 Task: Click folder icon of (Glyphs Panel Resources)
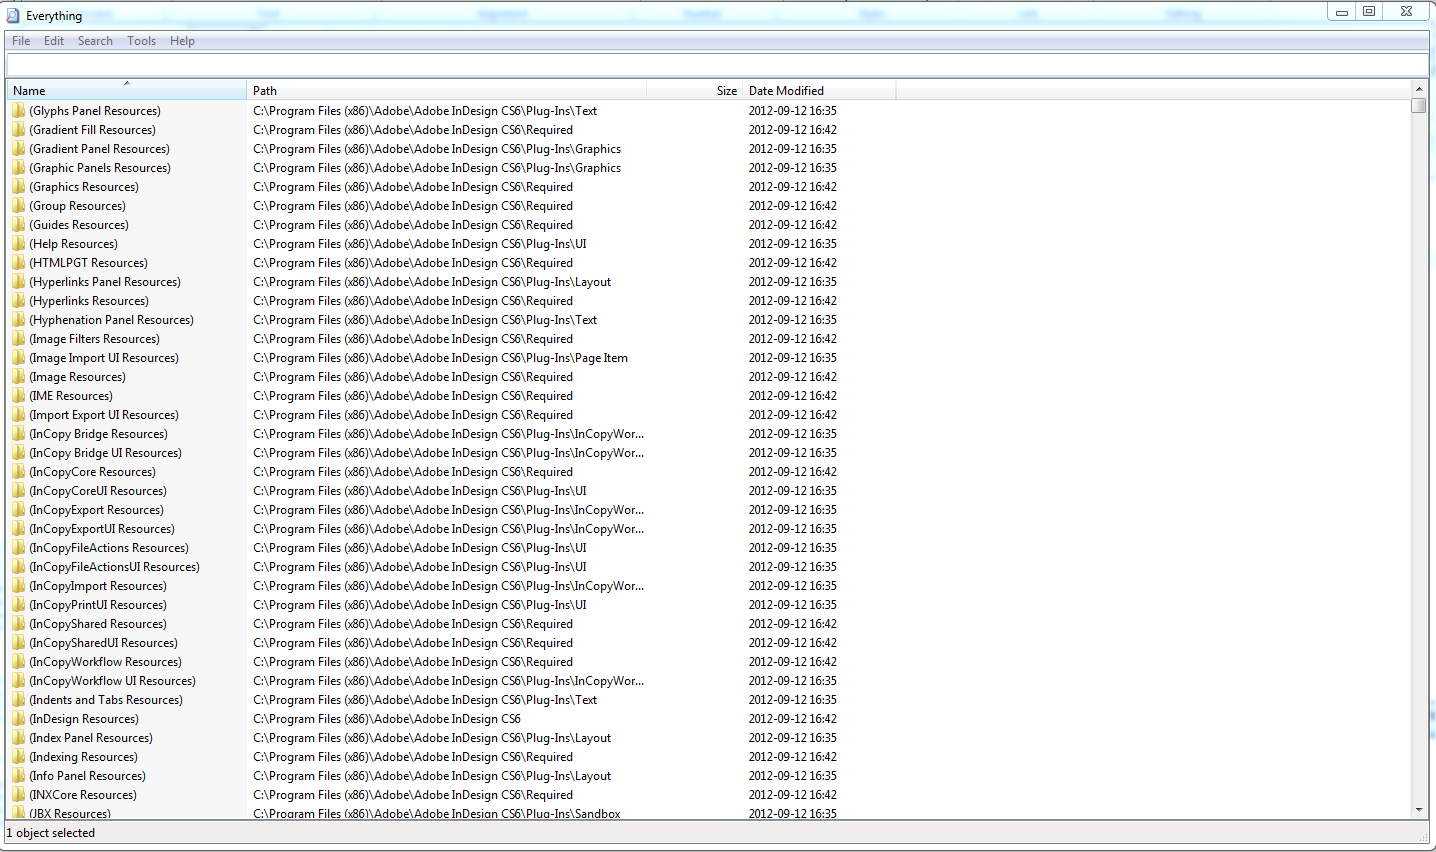click(19, 111)
